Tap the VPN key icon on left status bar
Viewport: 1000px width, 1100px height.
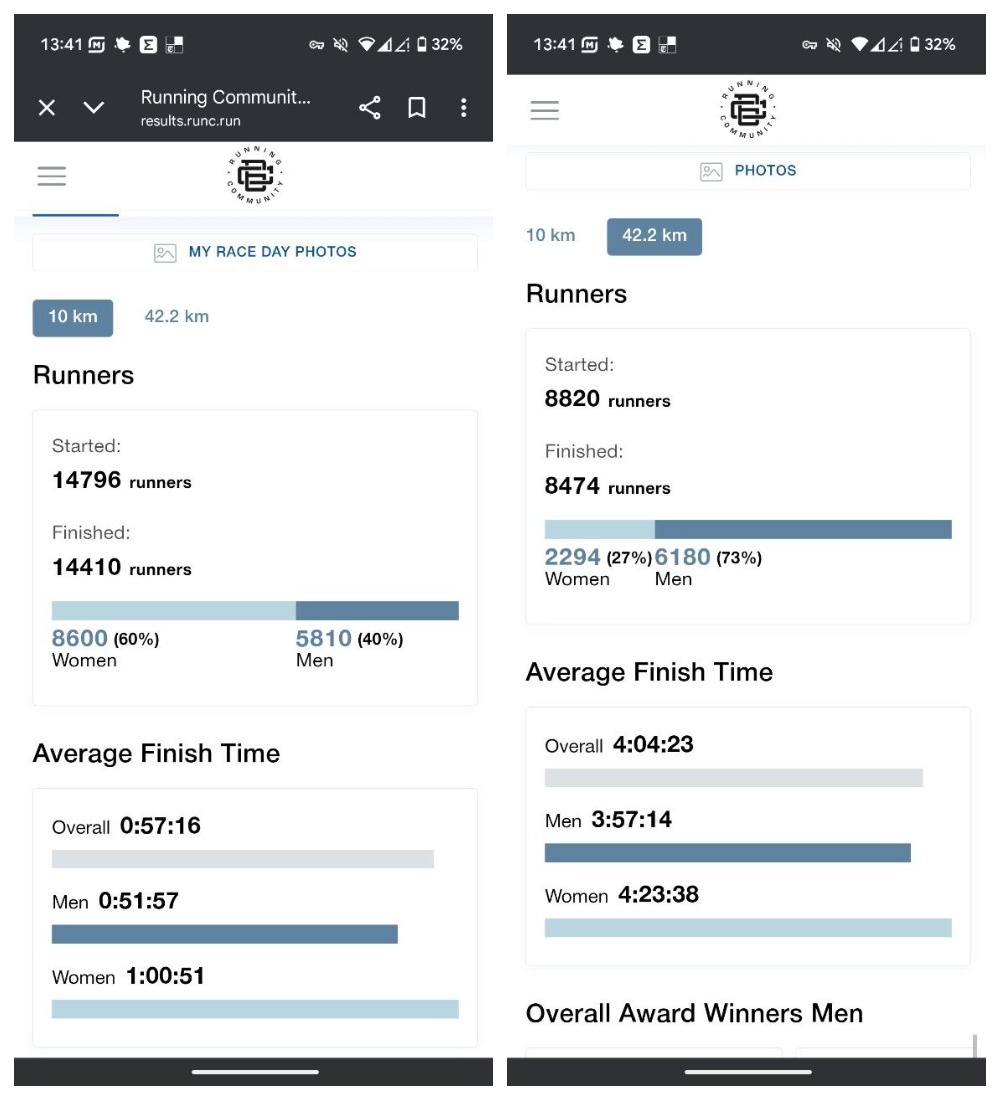[x=316, y=45]
